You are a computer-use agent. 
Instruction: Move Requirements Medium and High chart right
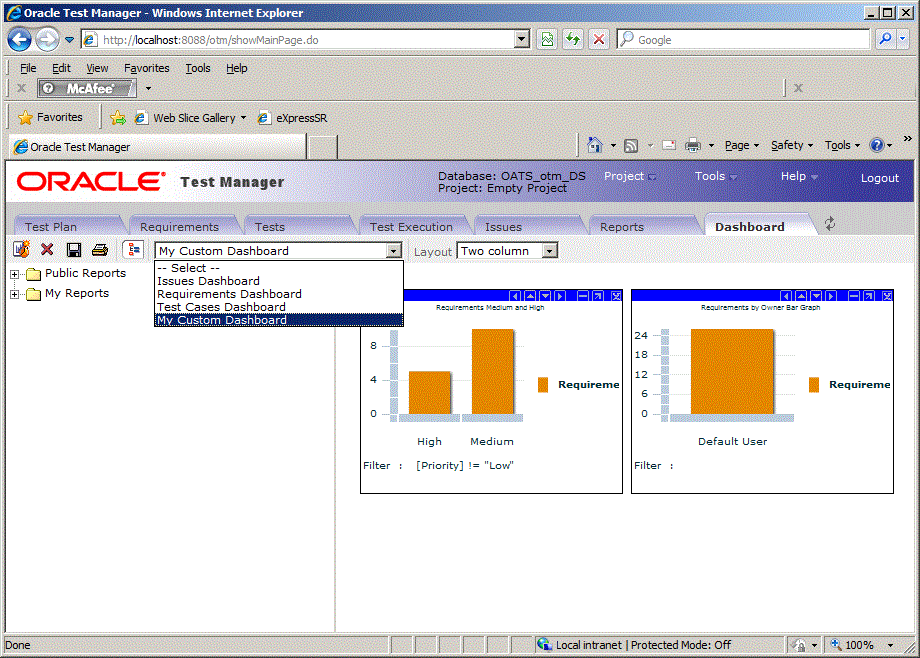click(x=560, y=296)
